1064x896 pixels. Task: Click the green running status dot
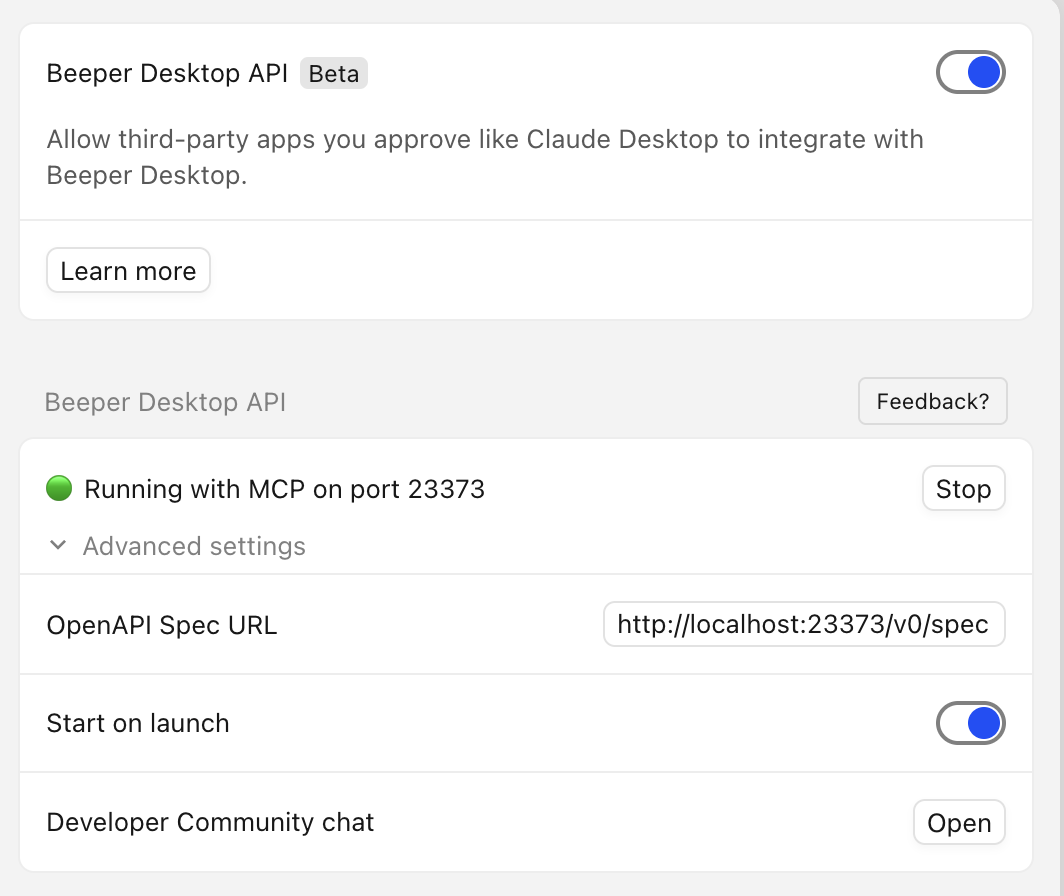[x=60, y=489]
